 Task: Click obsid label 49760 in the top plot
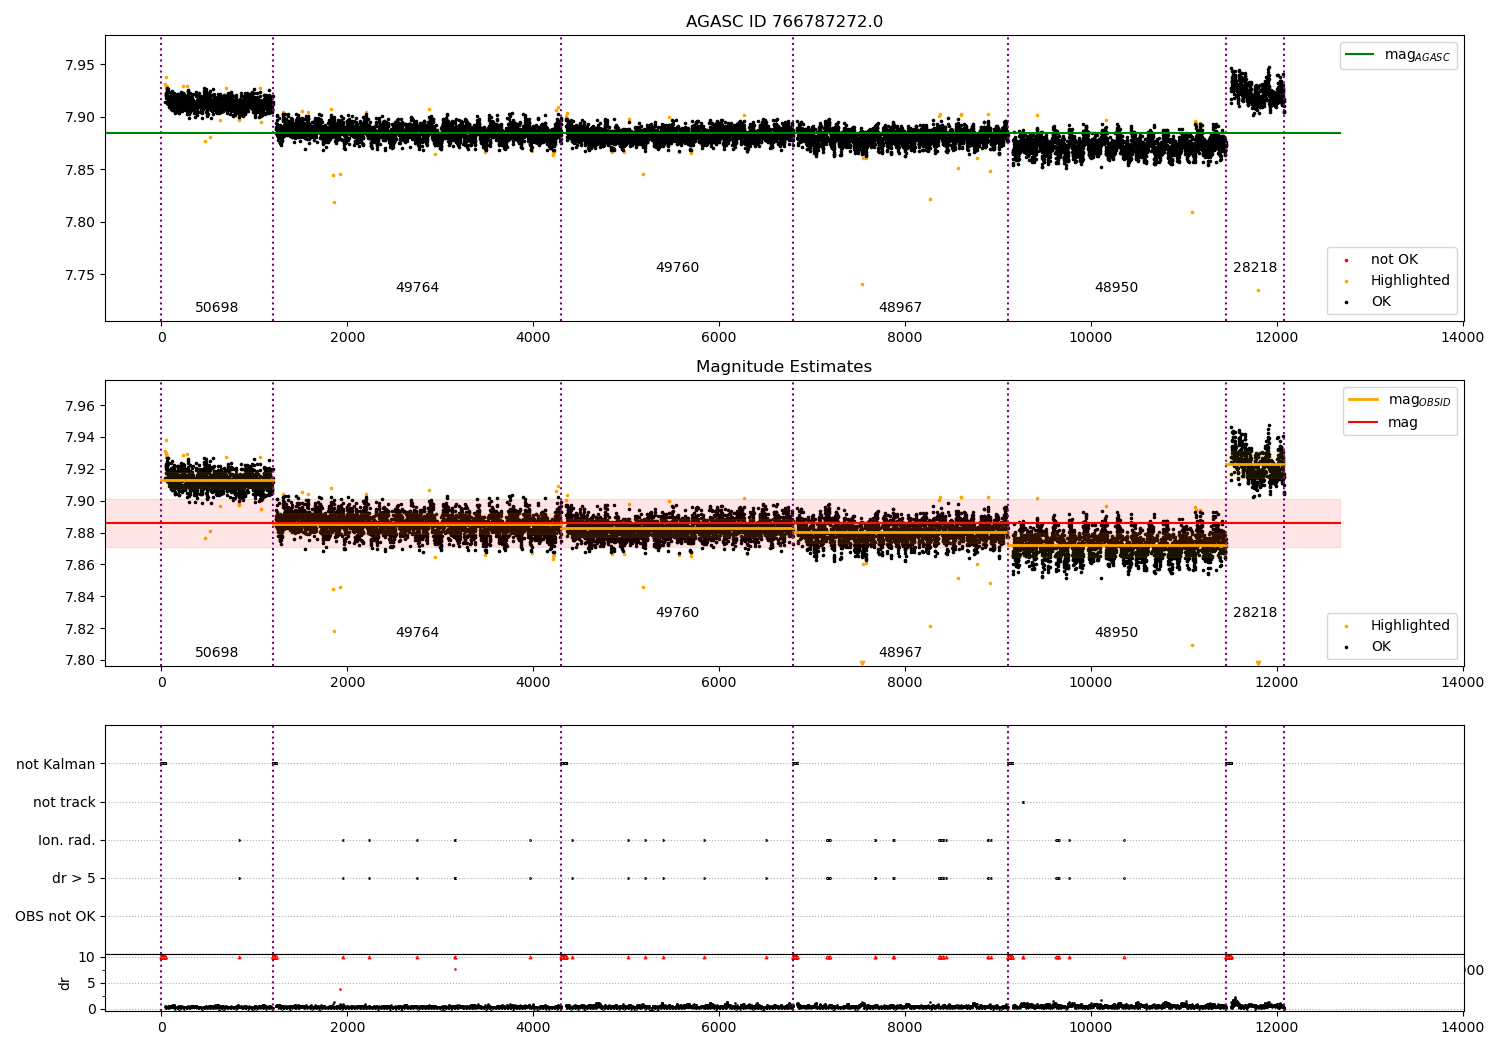pos(677,268)
